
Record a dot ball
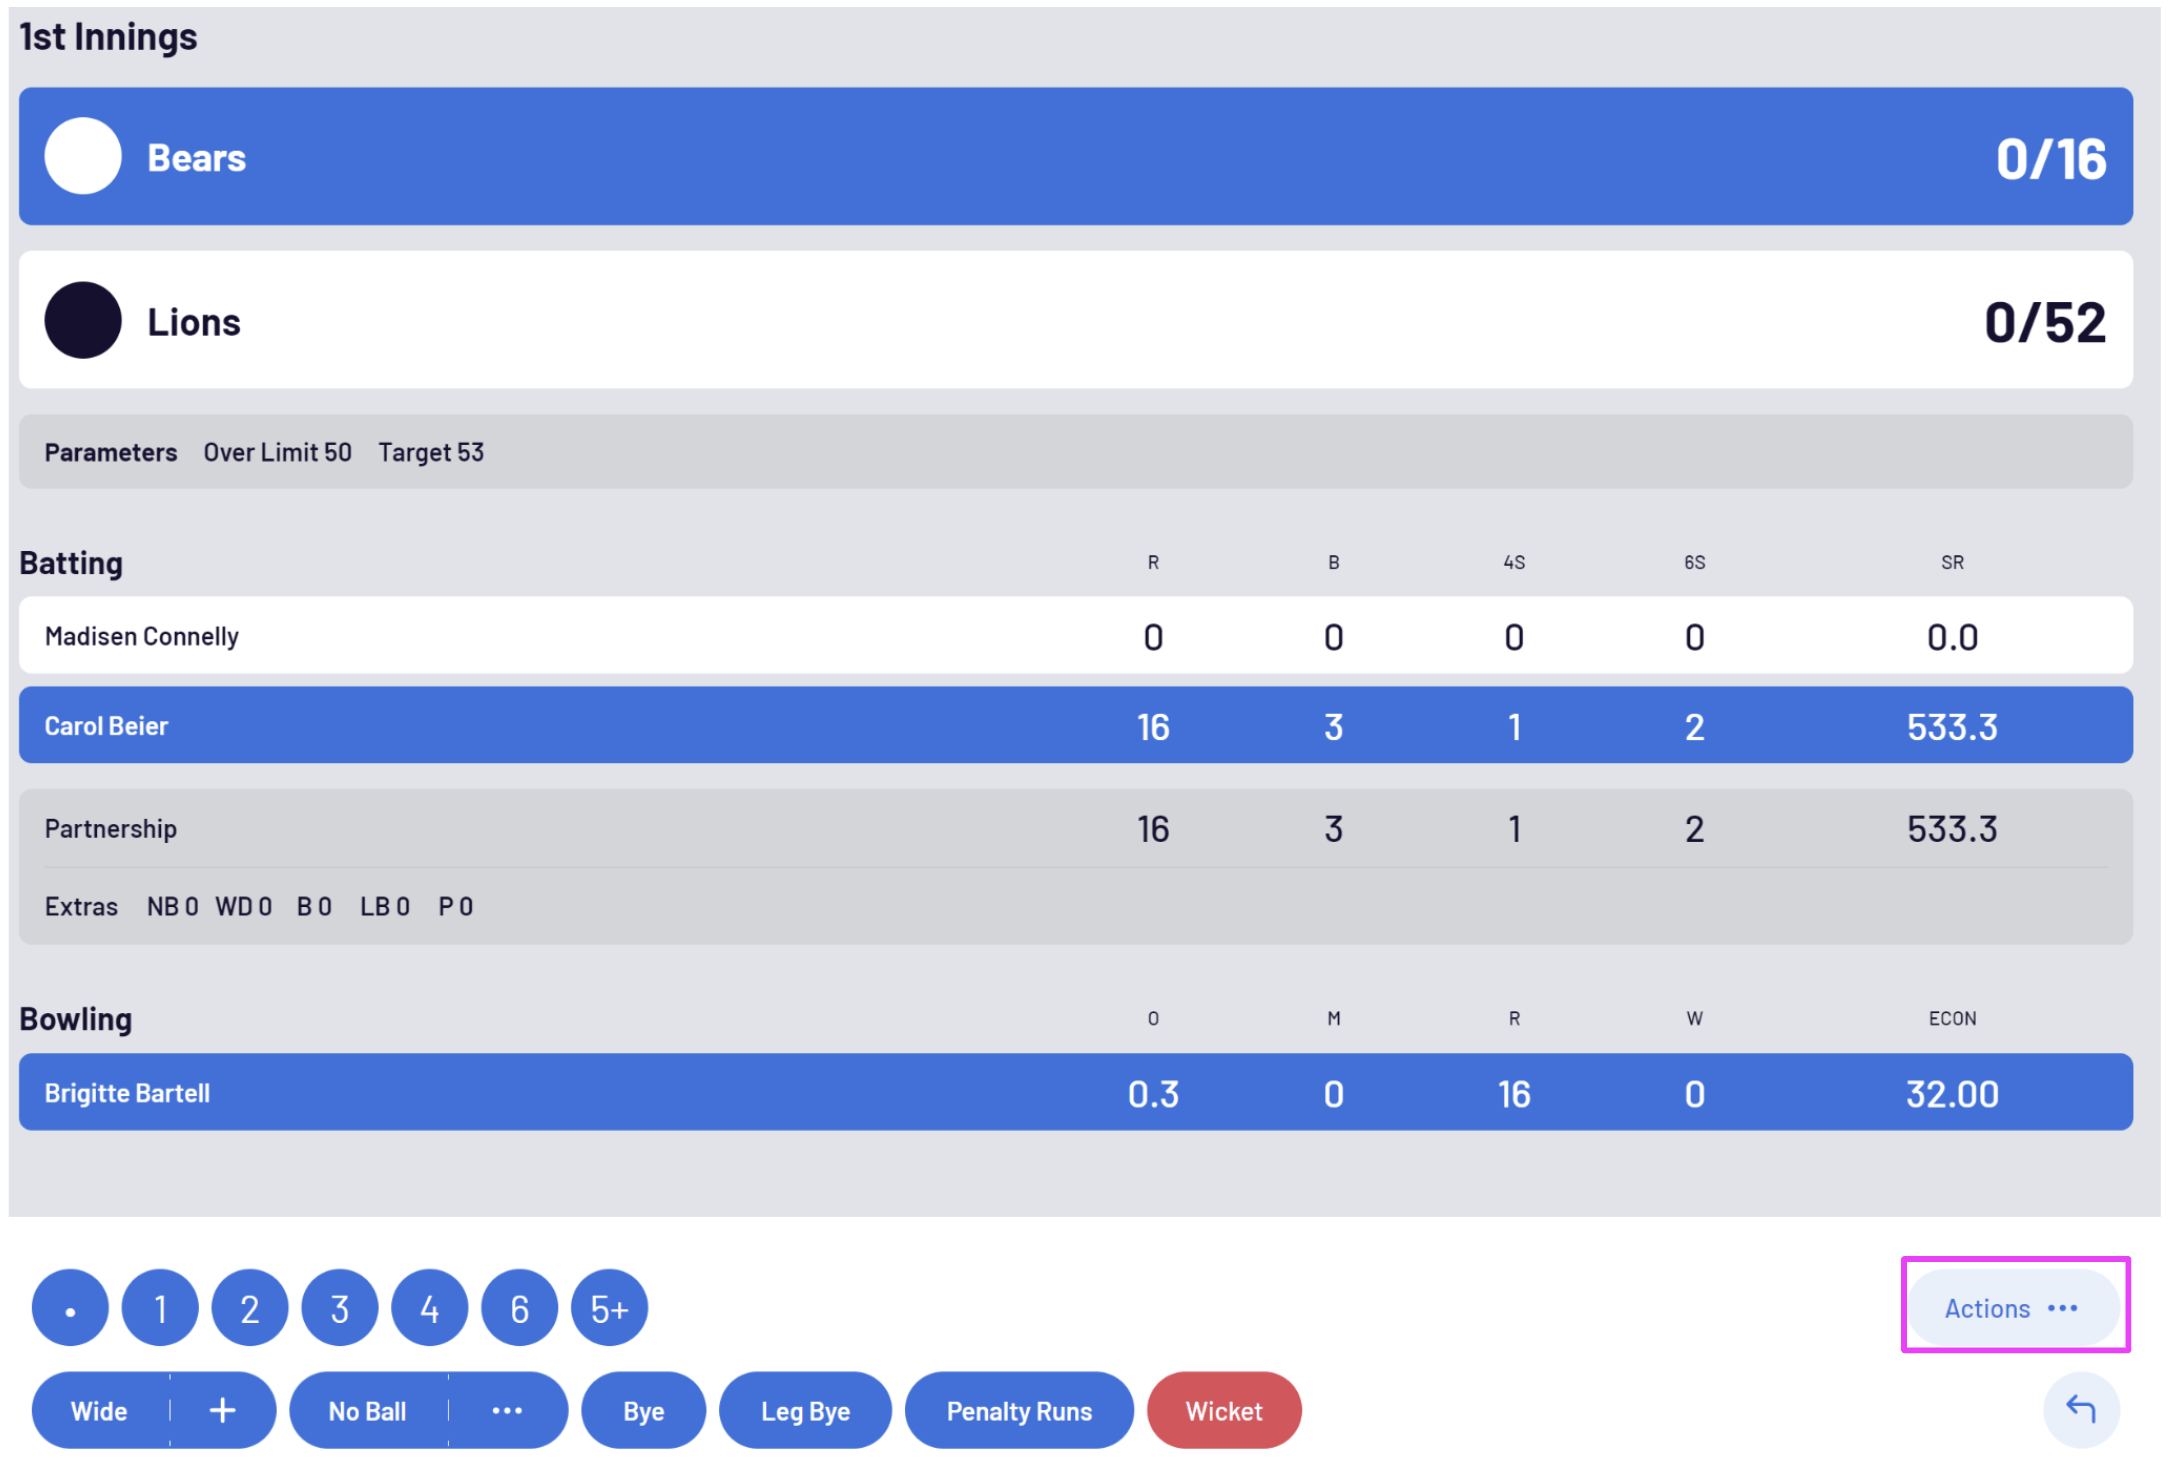pos(69,1307)
